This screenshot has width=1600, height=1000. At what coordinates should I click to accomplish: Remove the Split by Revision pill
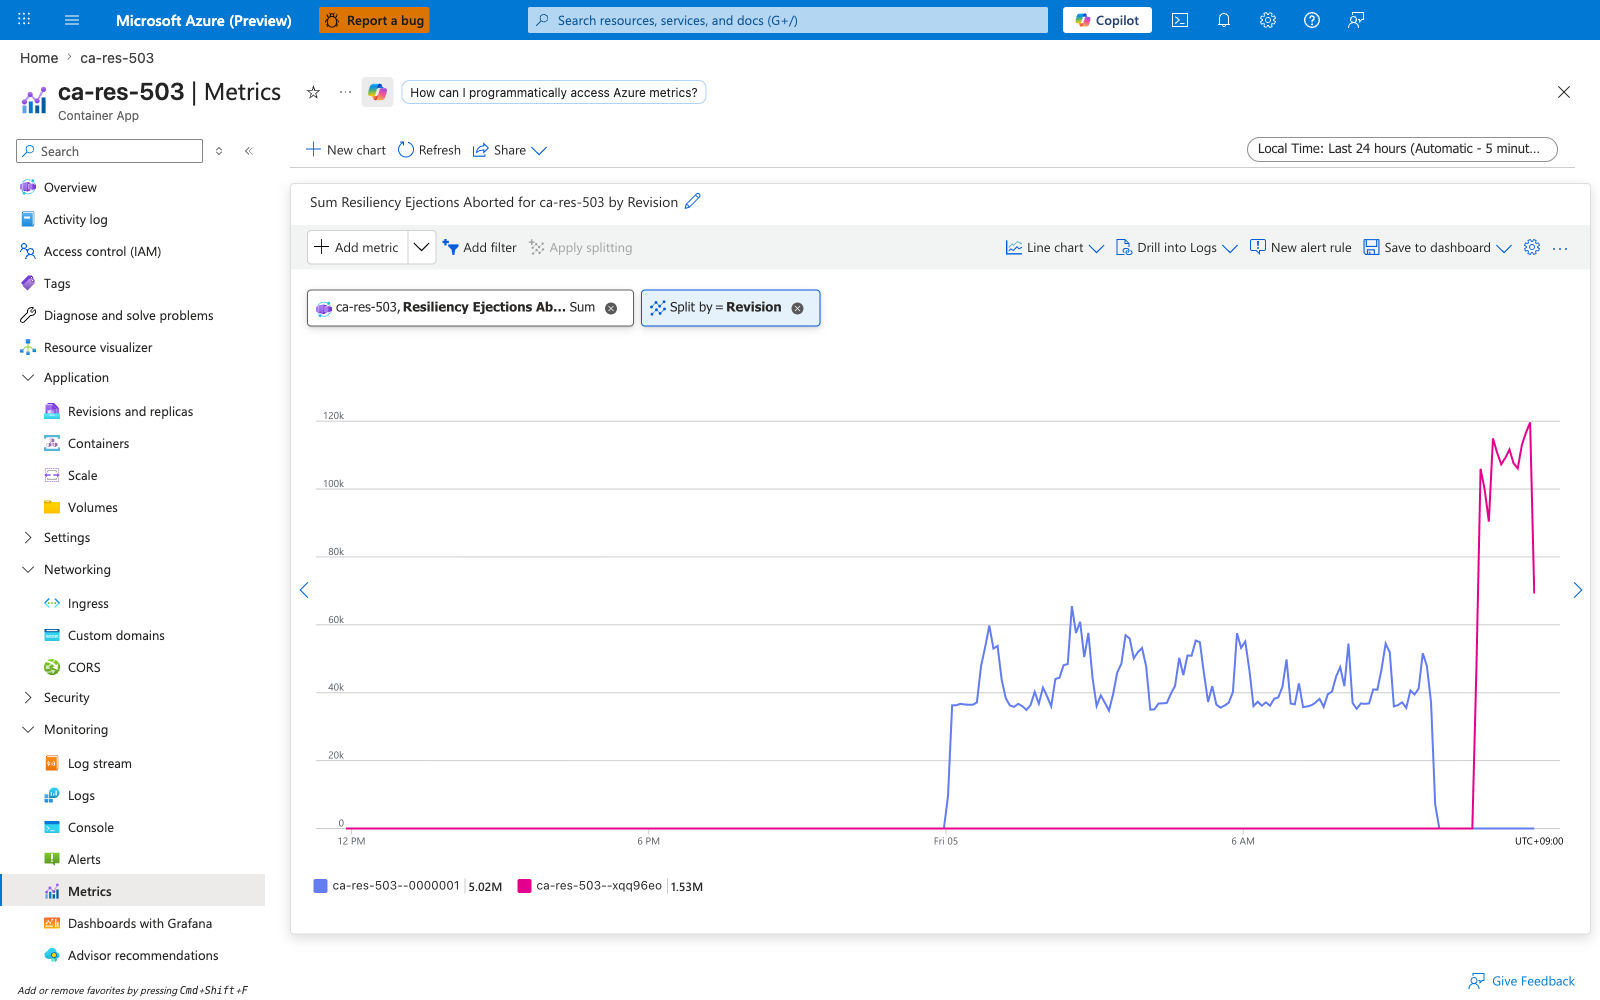pyautogui.click(x=797, y=308)
